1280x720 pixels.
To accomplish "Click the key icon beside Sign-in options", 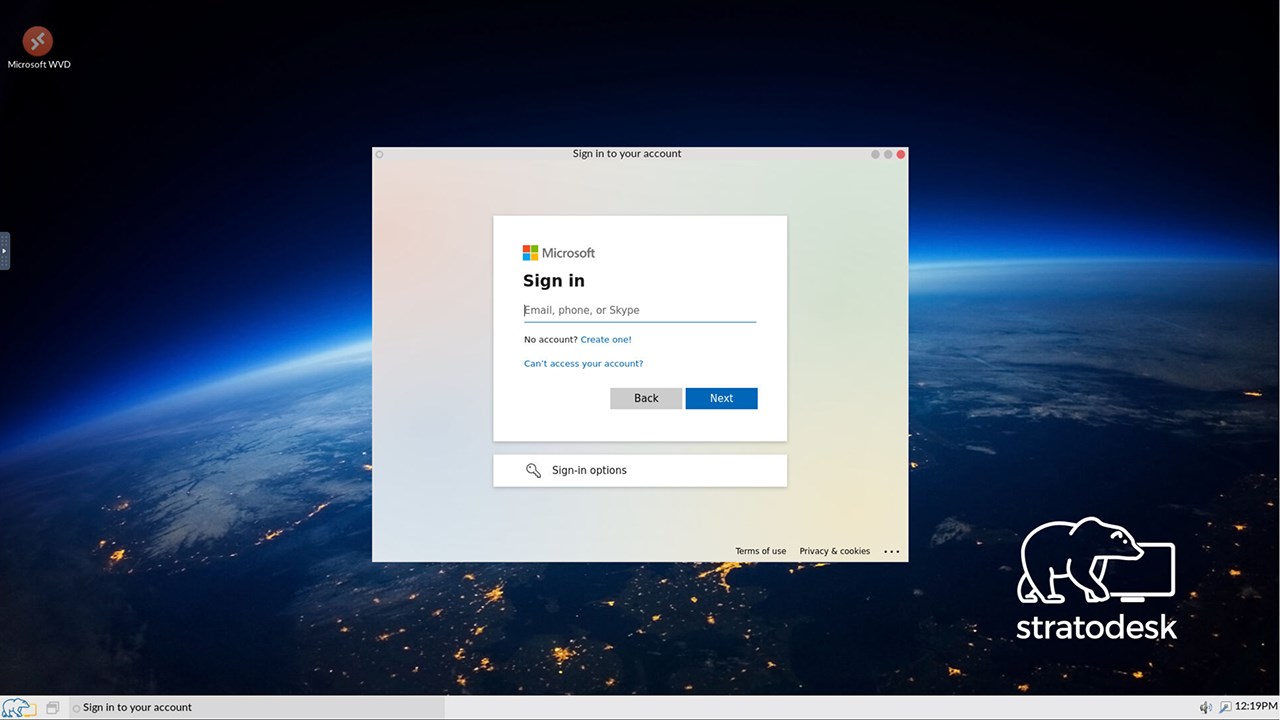I will tap(534, 470).
